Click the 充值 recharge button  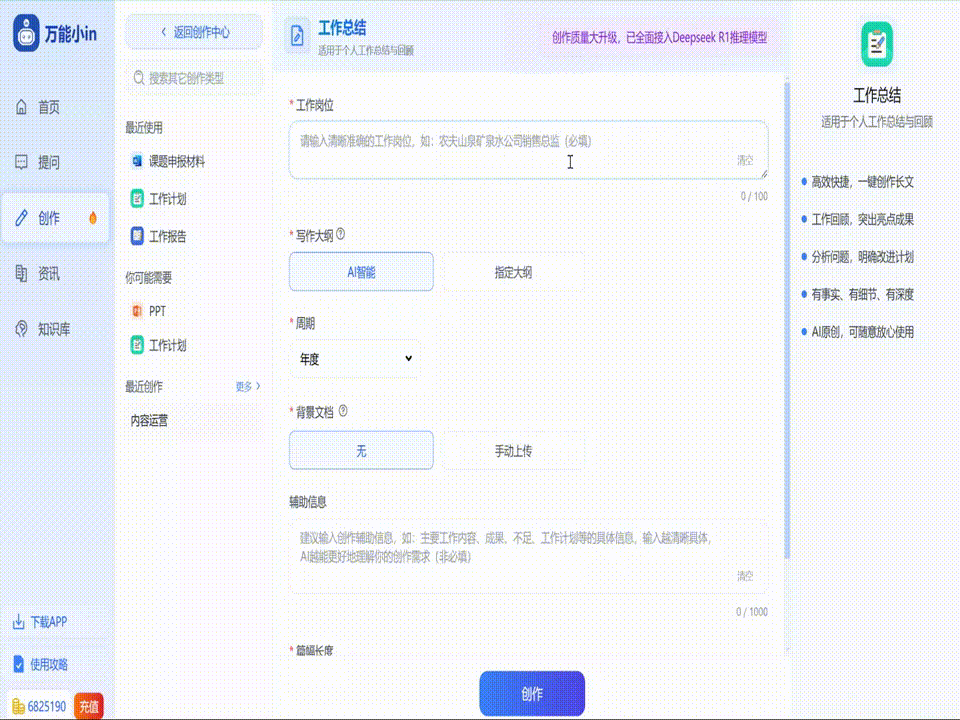(89, 707)
